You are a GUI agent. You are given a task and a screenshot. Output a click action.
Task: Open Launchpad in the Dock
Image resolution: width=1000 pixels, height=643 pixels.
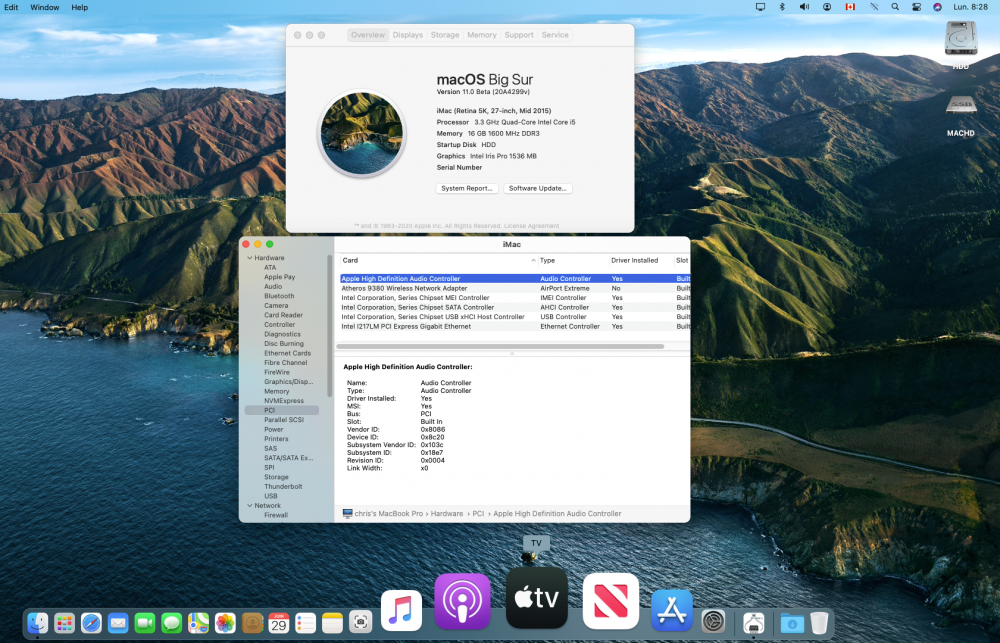[x=64, y=623]
